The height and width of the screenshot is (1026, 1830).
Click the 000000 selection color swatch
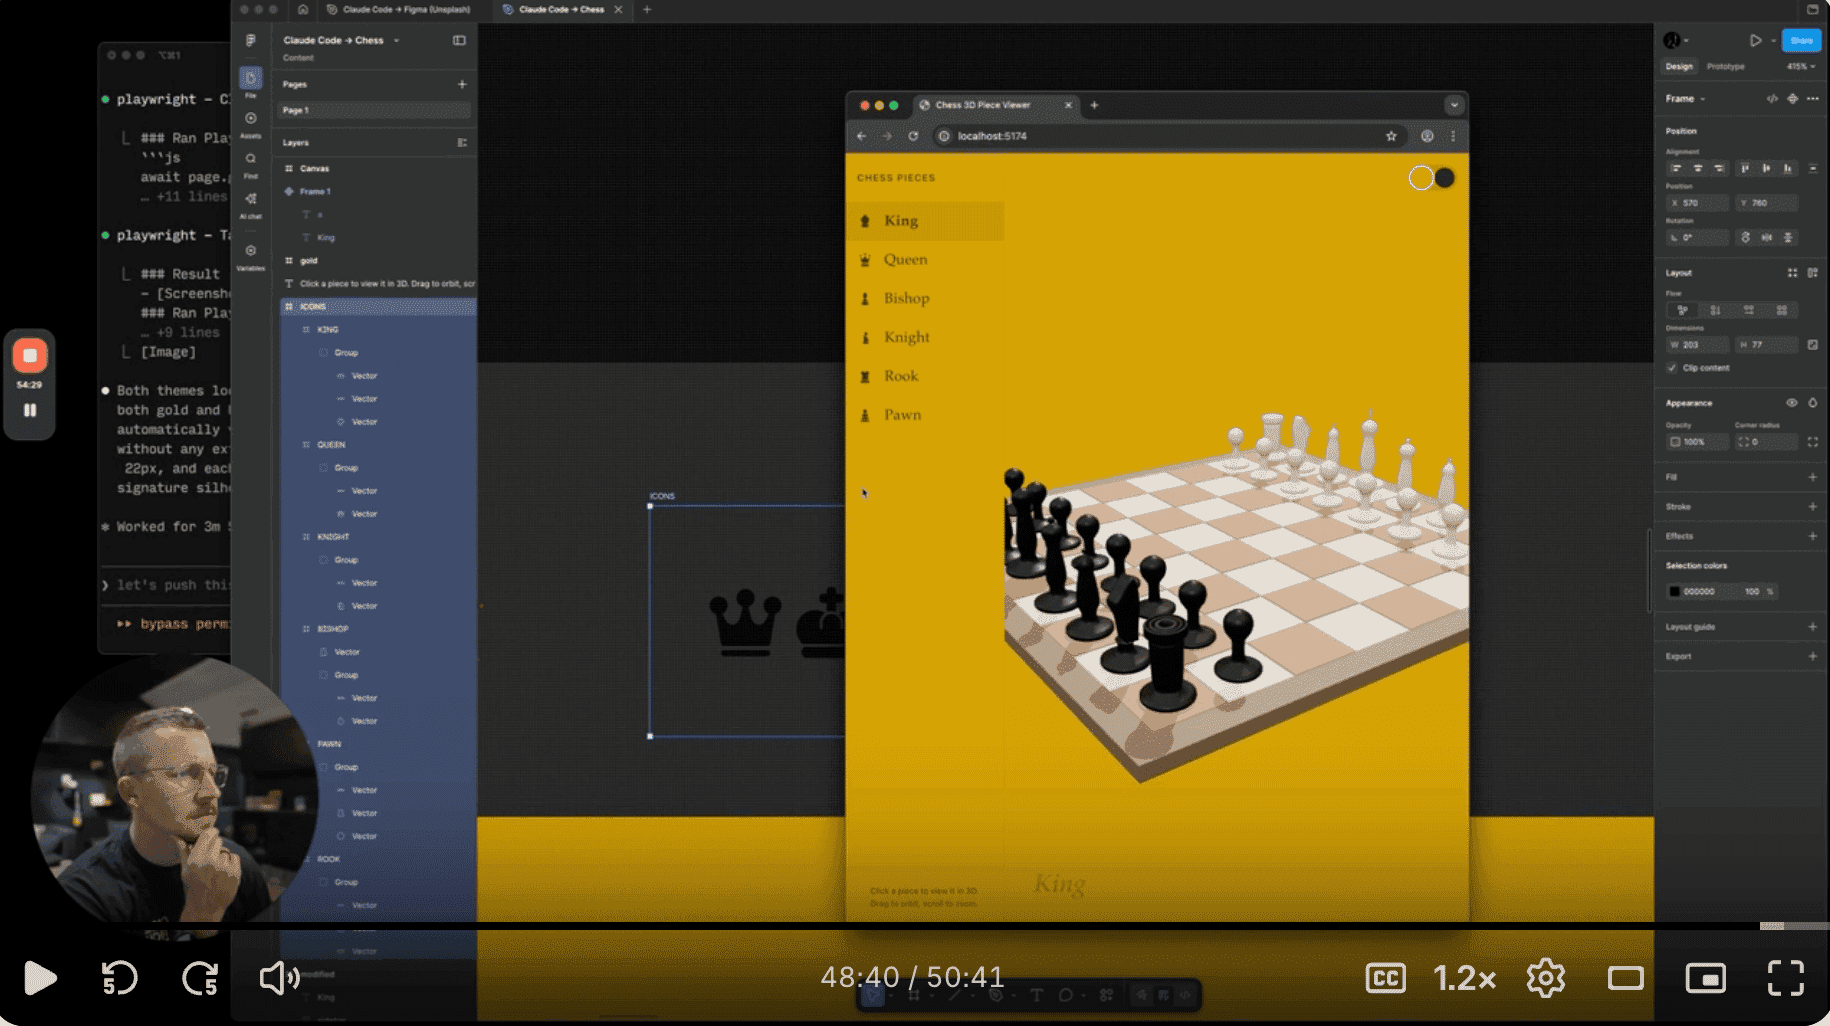[1674, 592]
